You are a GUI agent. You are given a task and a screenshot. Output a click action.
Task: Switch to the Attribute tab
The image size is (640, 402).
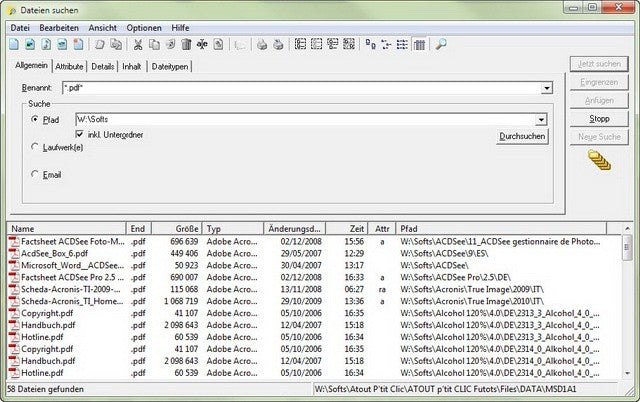[x=69, y=67]
